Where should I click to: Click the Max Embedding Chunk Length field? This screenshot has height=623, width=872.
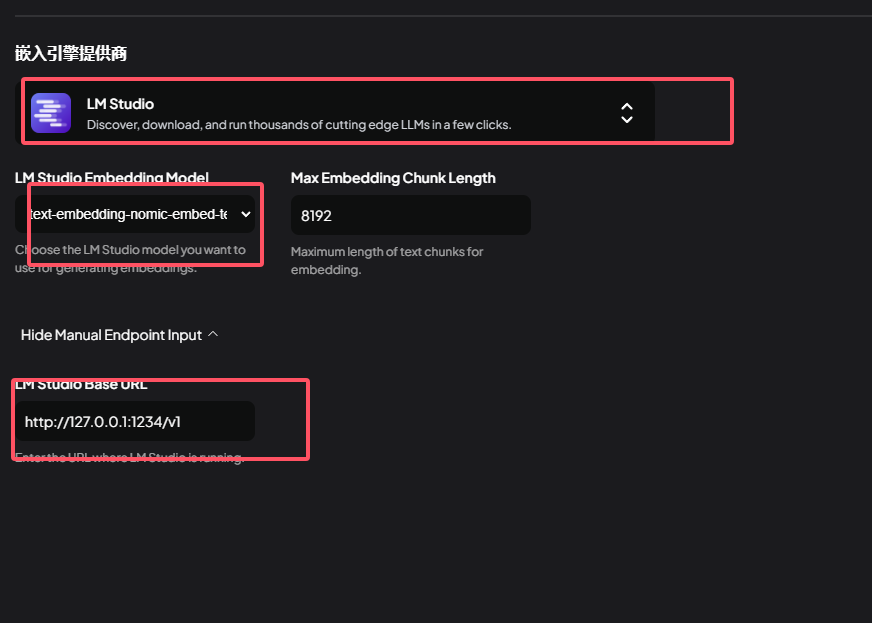click(x=410, y=215)
